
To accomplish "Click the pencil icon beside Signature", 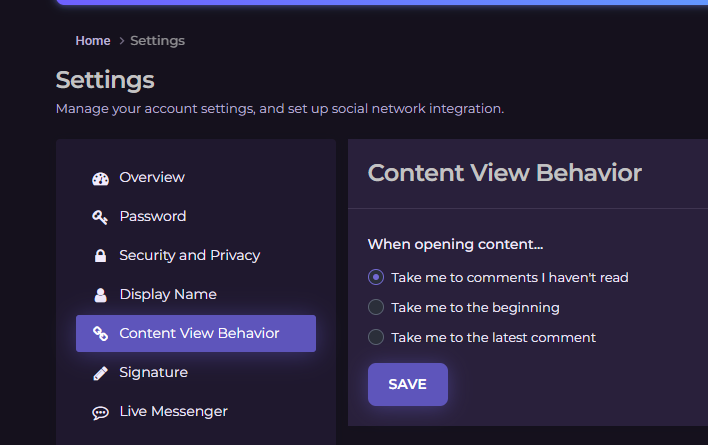I will click(x=100, y=373).
